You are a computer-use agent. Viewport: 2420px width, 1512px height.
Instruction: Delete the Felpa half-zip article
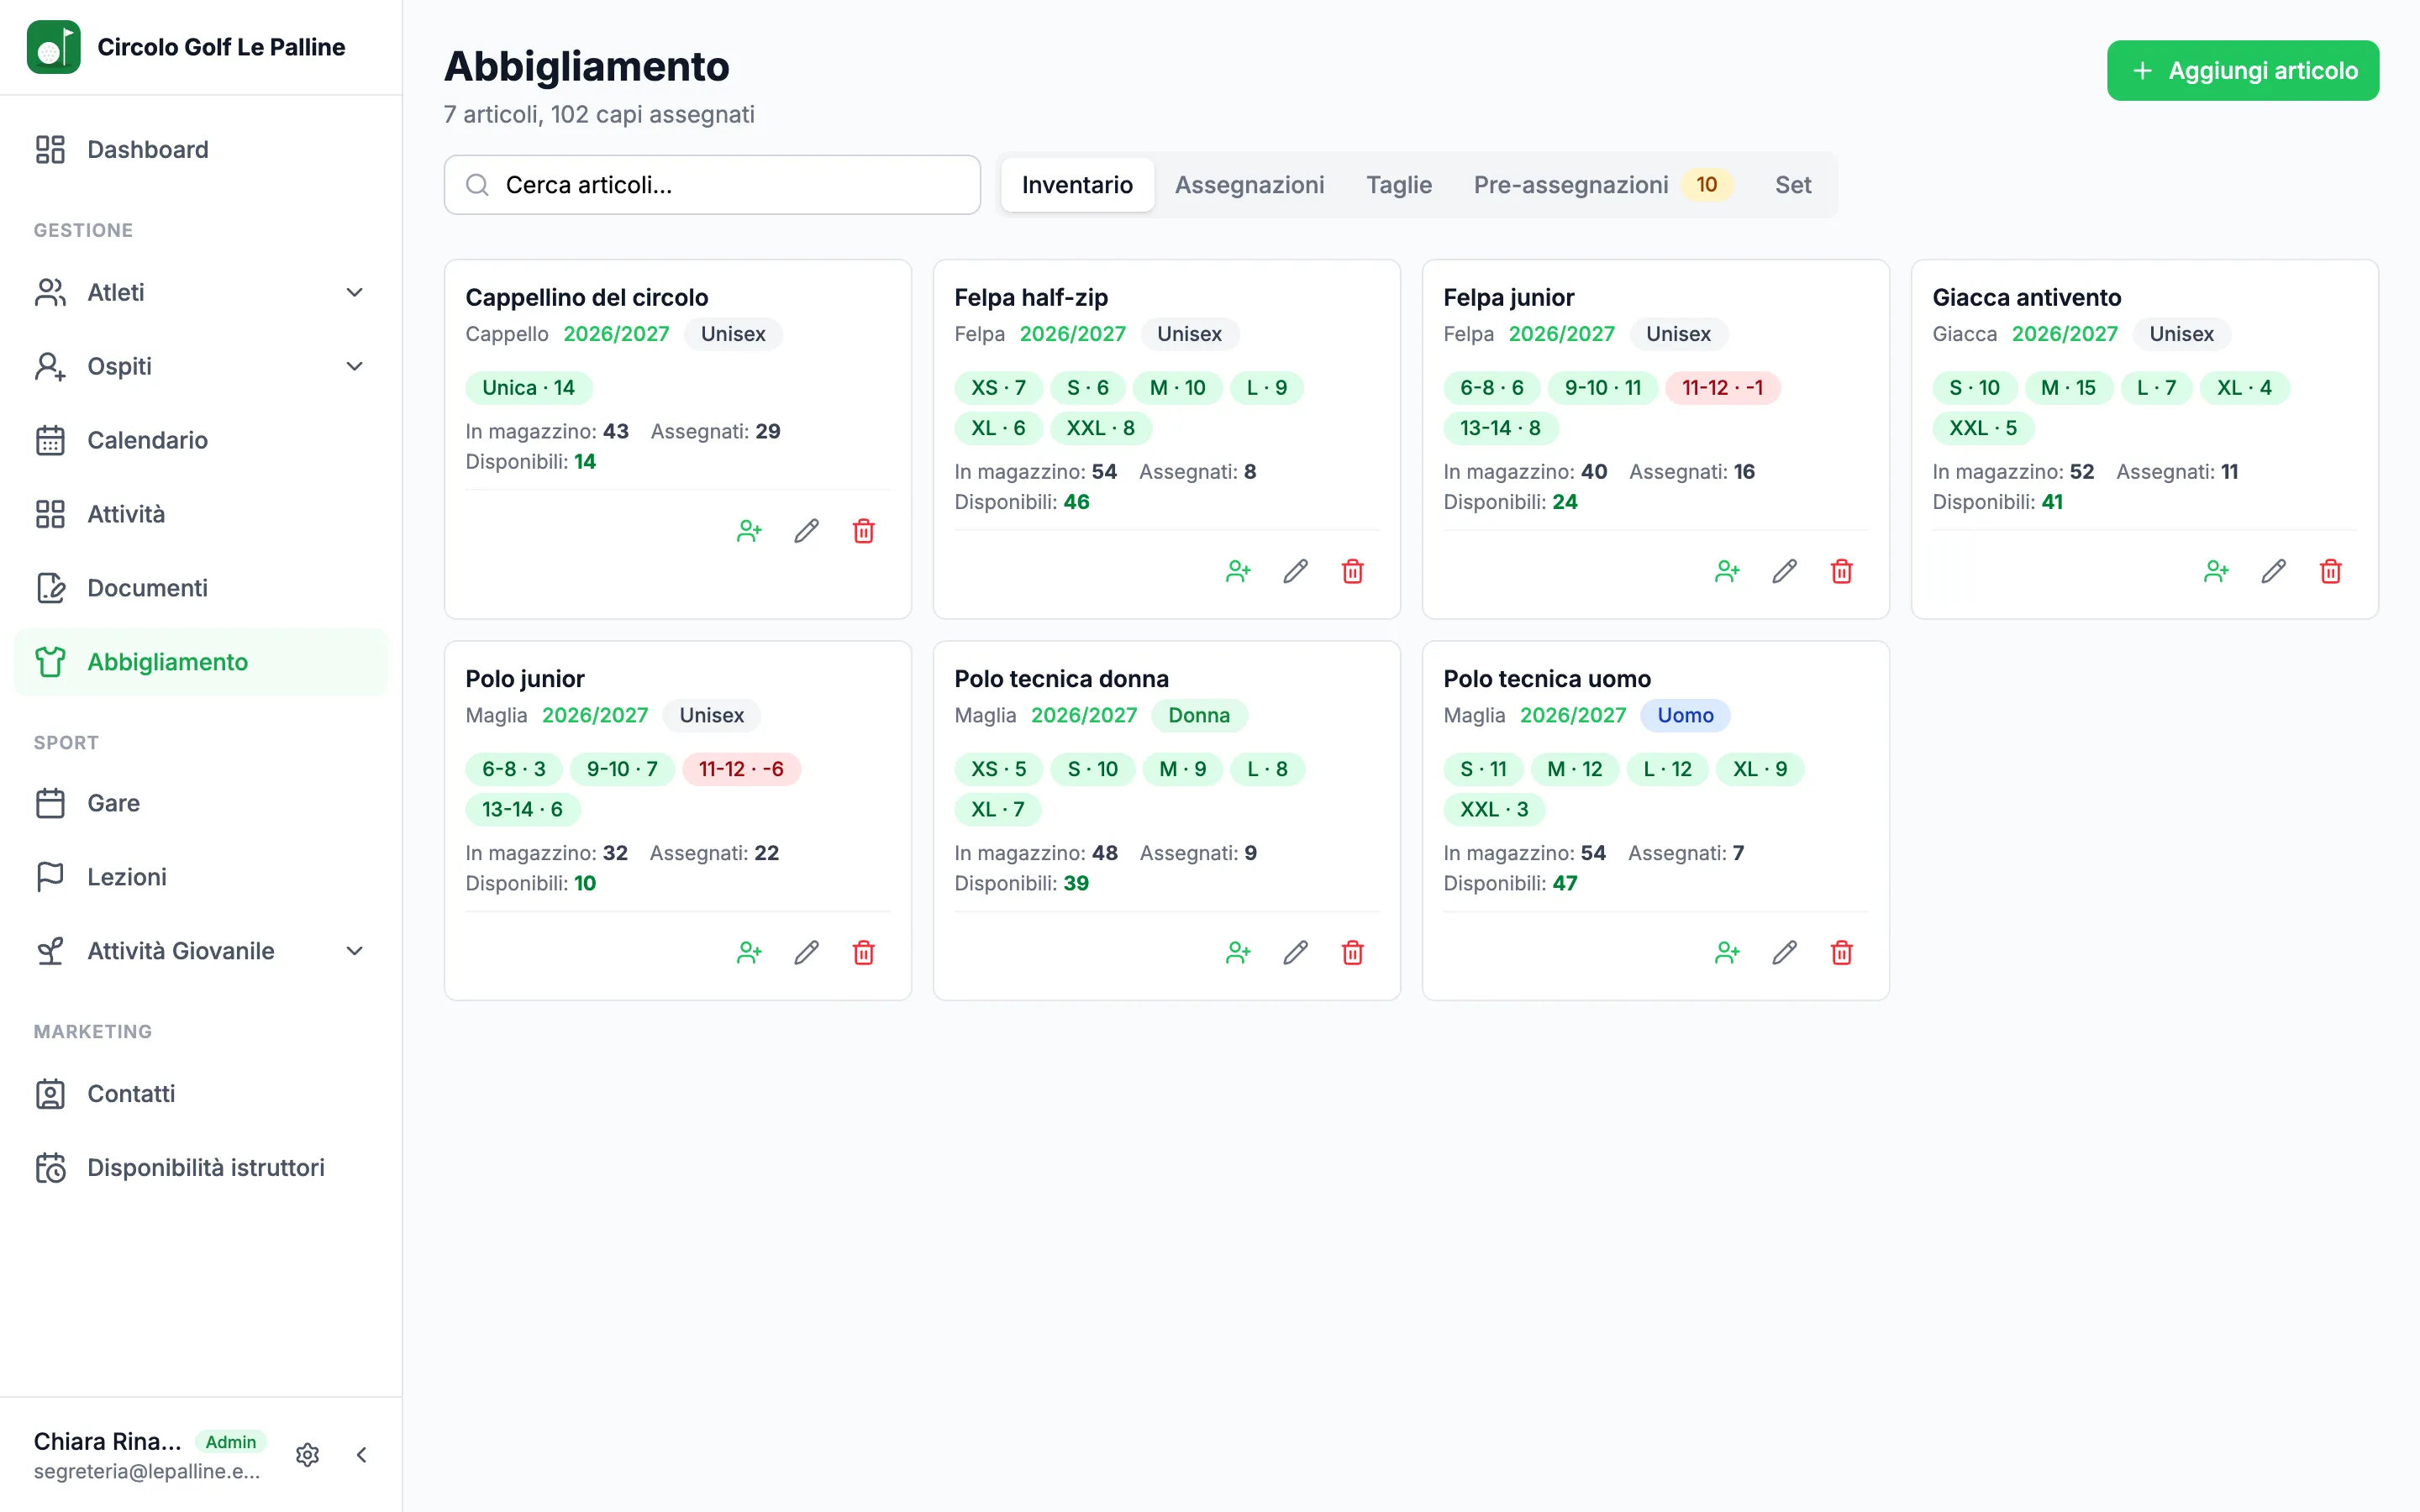(1353, 571)
